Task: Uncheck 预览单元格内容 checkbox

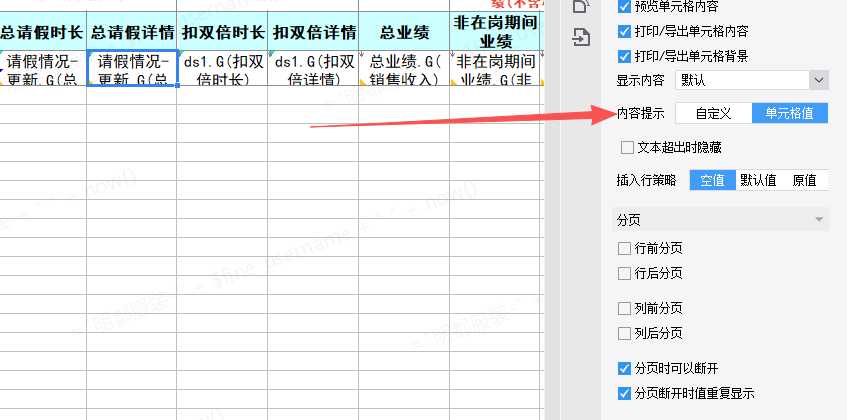Action: pyautogui.click(x=625, y=6)
